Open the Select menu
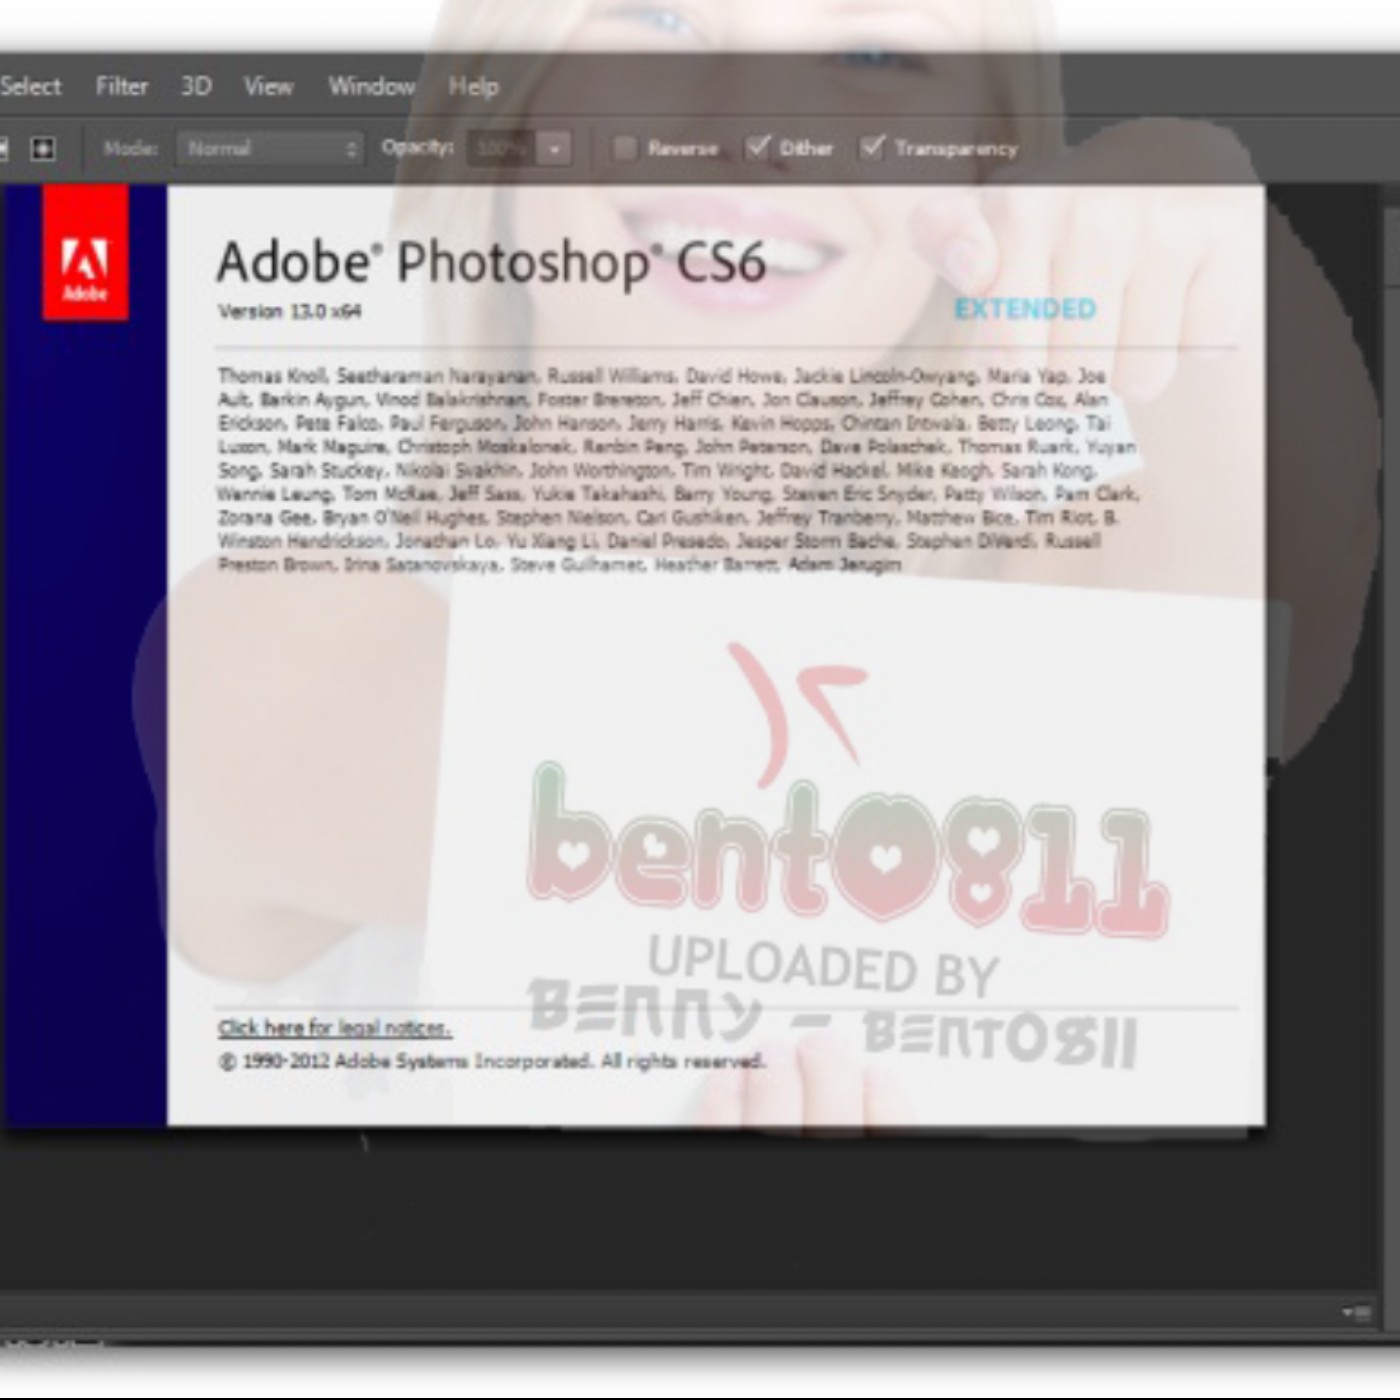The height and width of the screenshot is (1400, 1400). [x=30, y=87]
